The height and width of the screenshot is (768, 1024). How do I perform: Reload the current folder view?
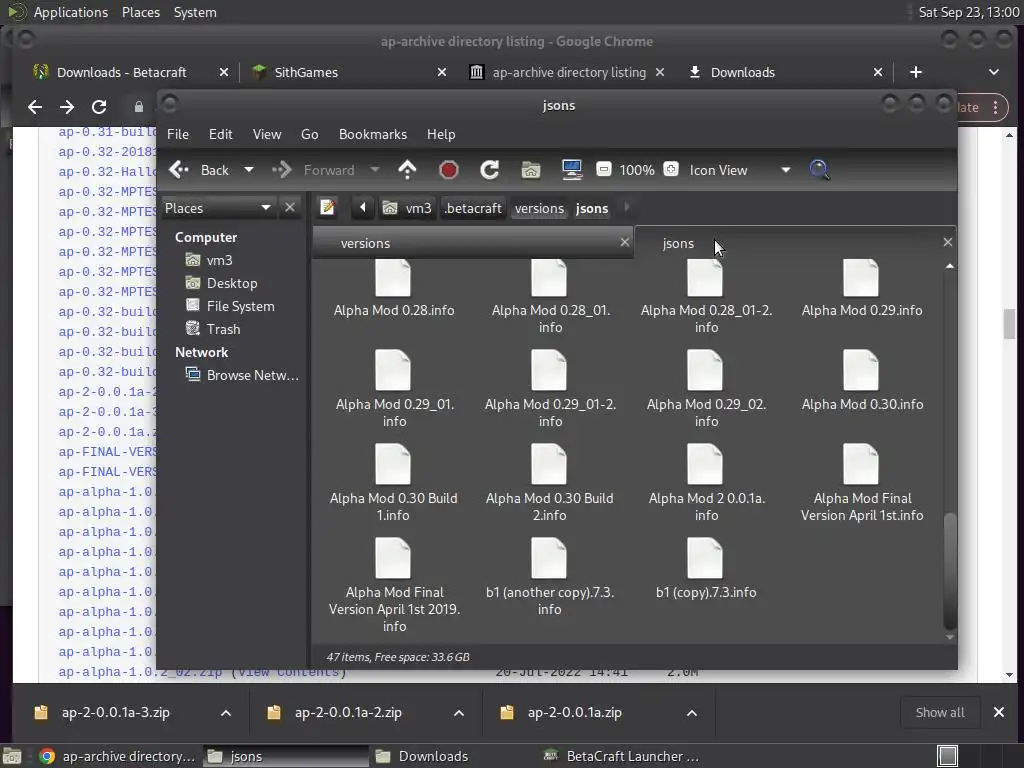point(489,170)
